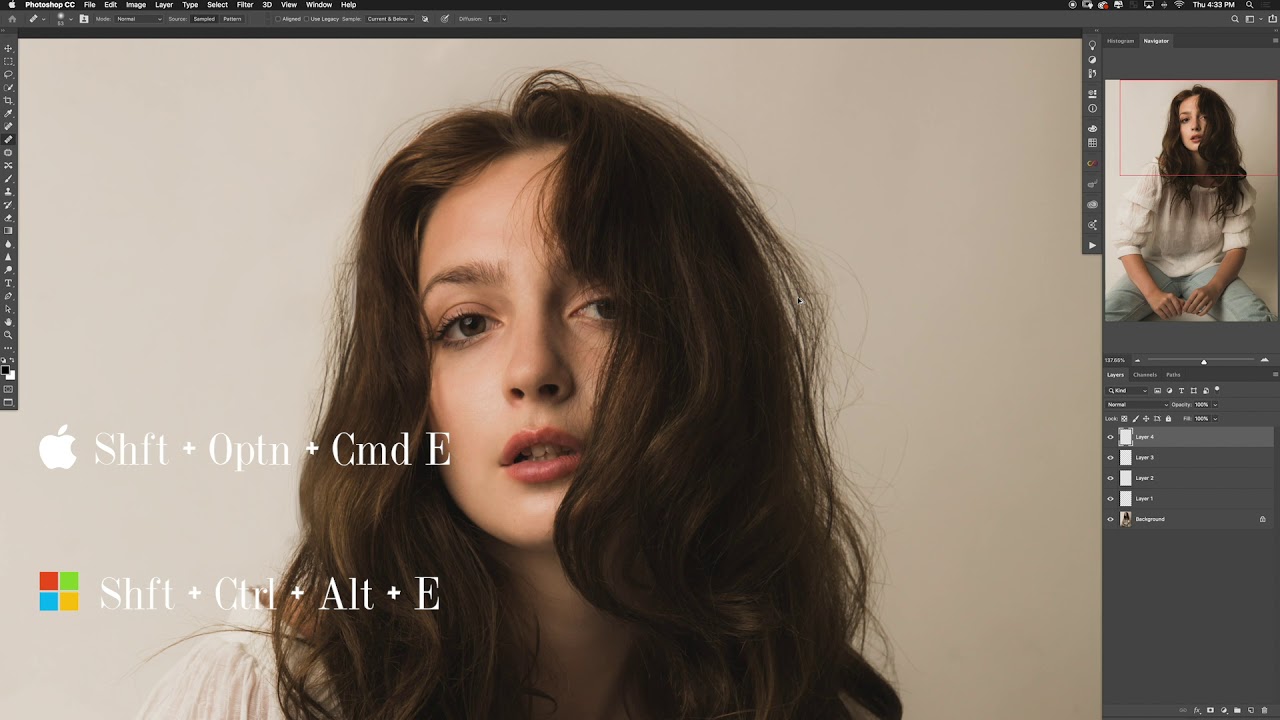Viewport: 1280px width, 720px height.
Task: Select the Zoom tool
Action: coord(8,335)
